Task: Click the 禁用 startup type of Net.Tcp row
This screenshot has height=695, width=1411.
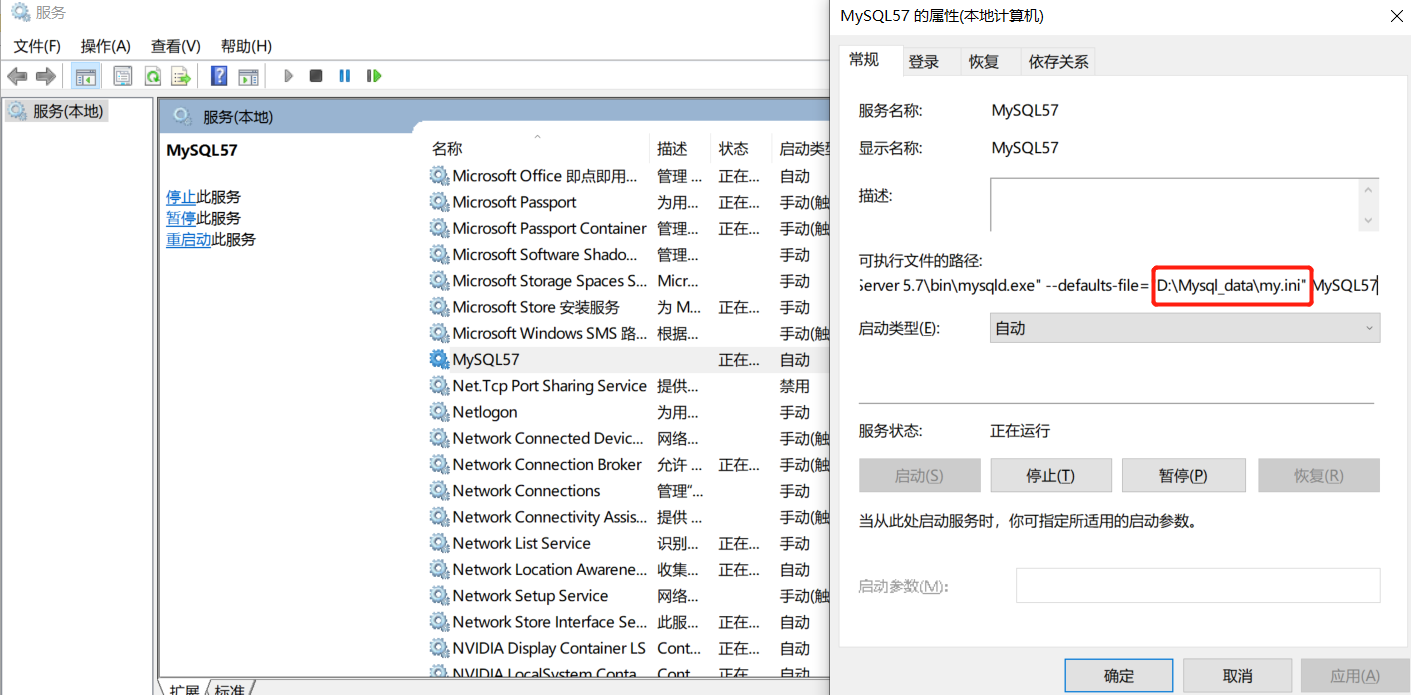Action: tap(795, 386)
